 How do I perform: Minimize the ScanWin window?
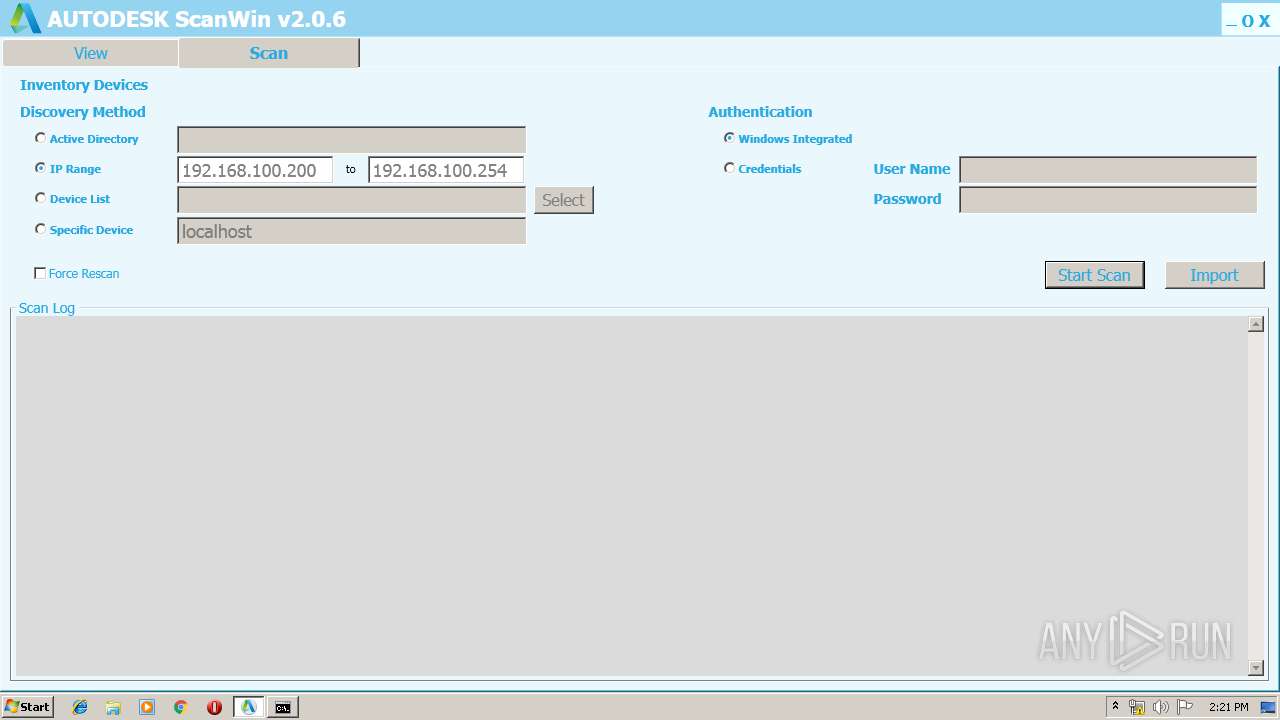pyautogui.click(x=1231, y=21)
